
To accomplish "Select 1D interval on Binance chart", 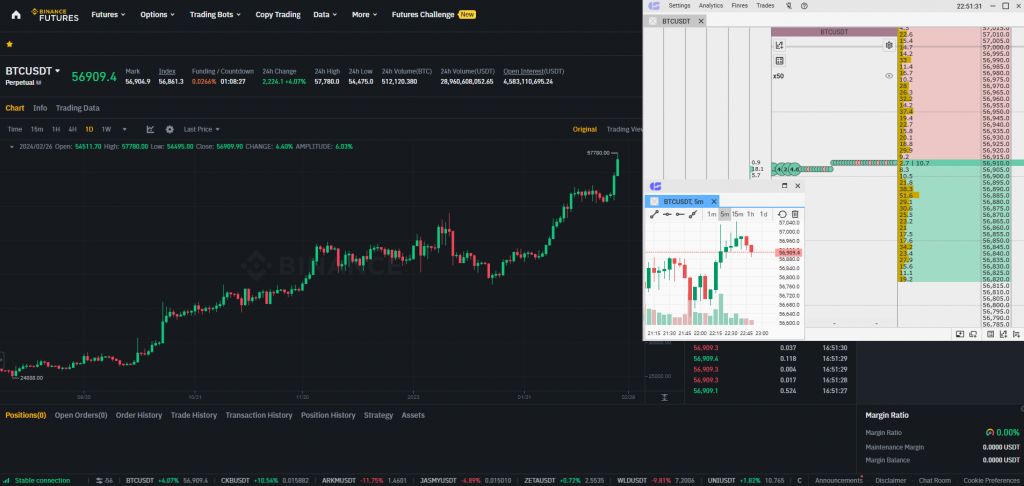I will [89, 129].
